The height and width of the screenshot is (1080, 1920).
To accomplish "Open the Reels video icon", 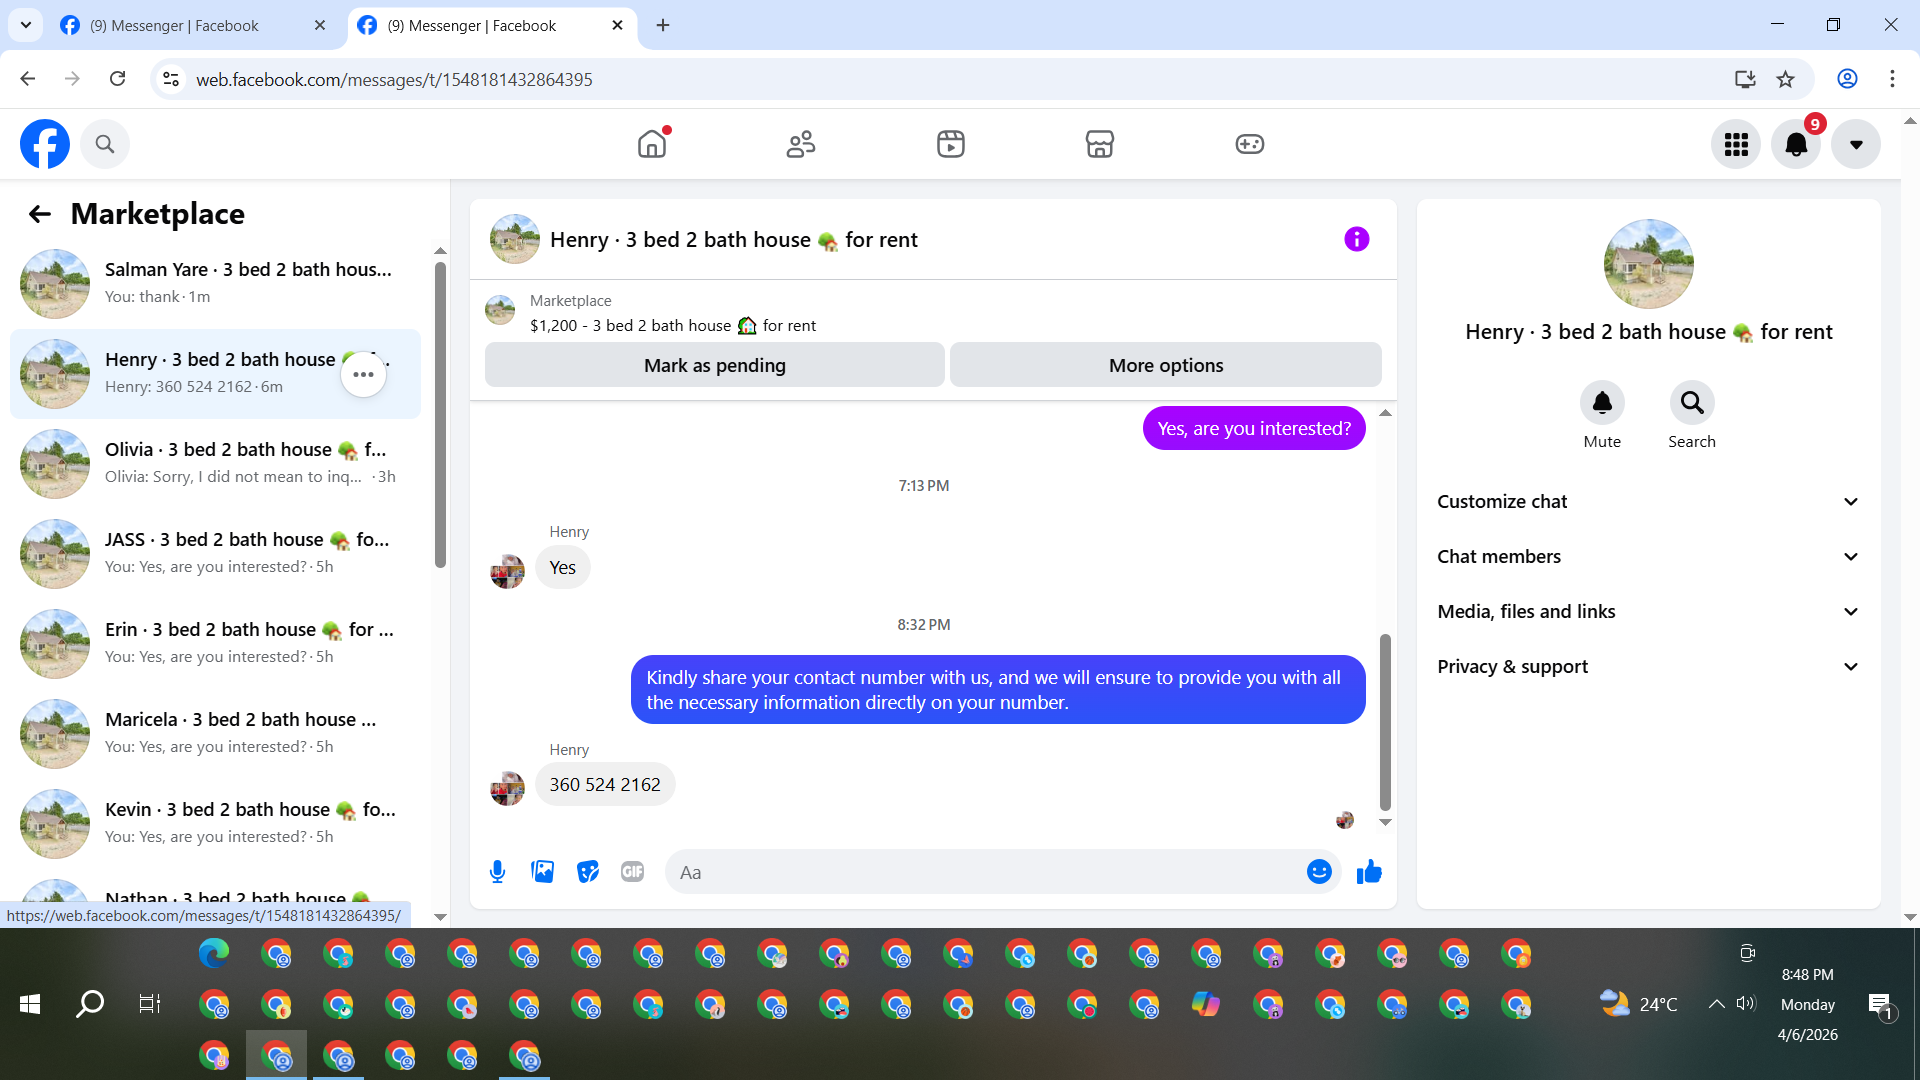I will [951, 144].
